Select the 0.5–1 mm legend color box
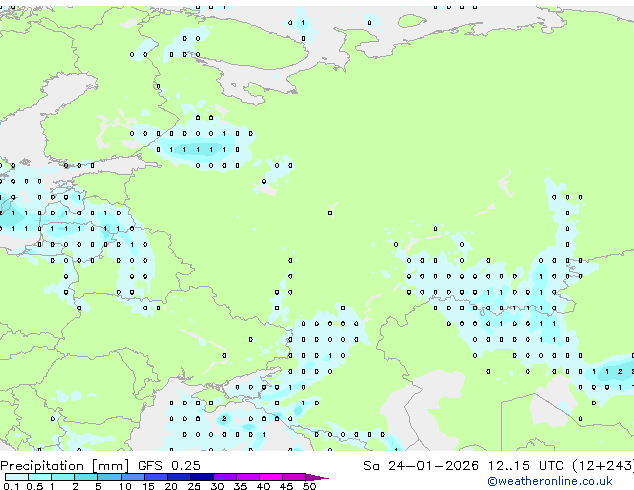634x490 pixels. (40, 477)
